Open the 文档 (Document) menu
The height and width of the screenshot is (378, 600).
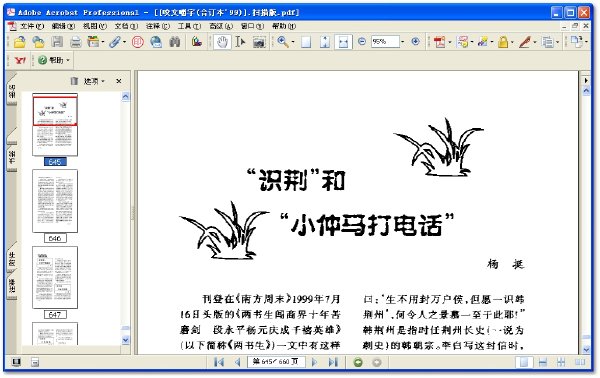click(126, 26)
